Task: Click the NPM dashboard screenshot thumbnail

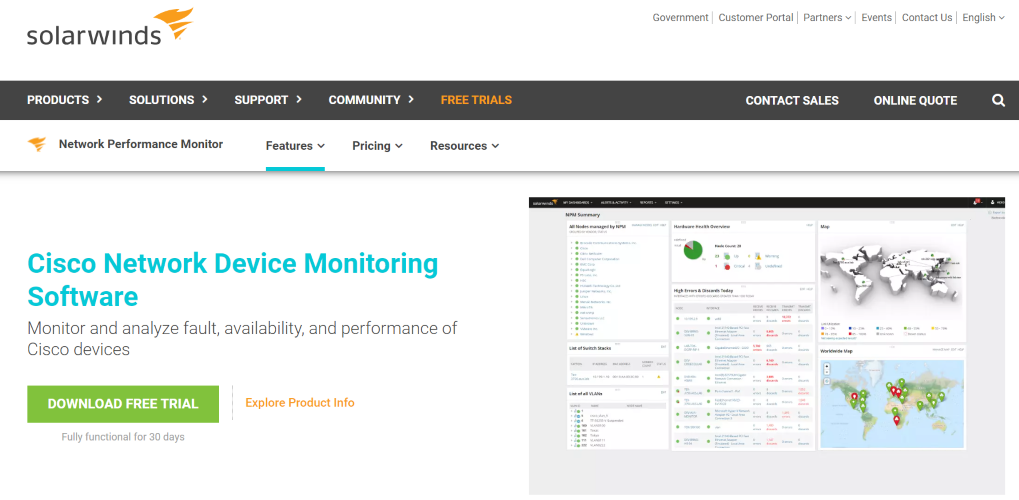Action: coord(767,345)
